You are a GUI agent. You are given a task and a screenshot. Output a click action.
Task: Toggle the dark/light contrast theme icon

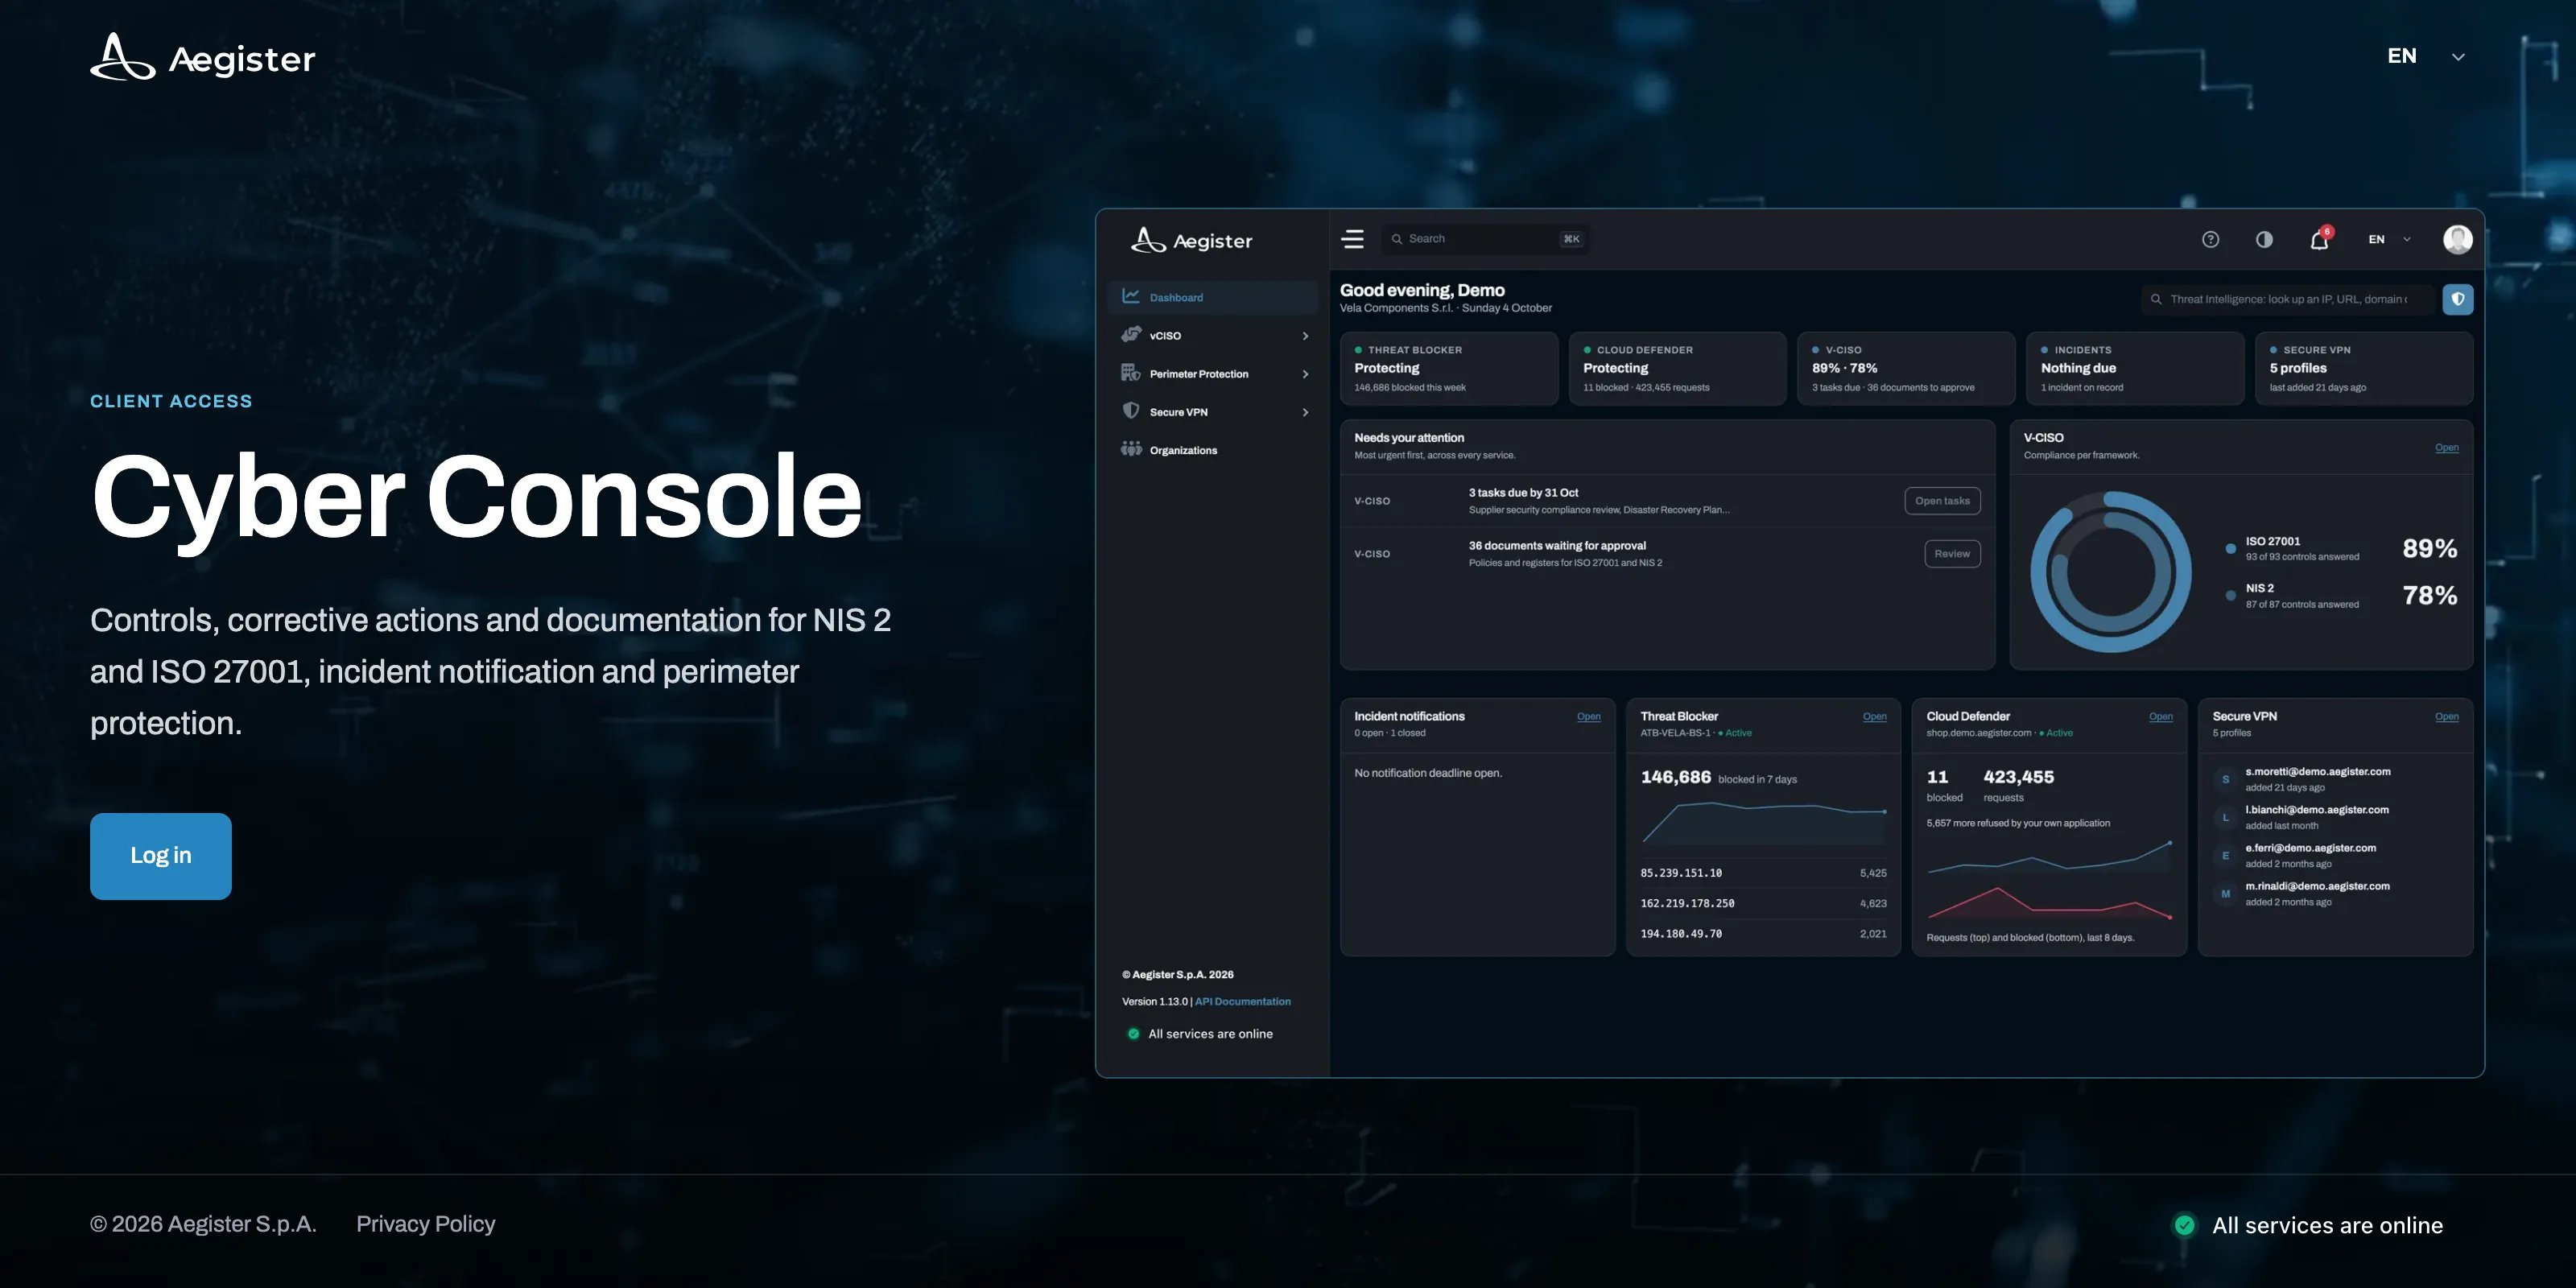tap(2264, 239)
